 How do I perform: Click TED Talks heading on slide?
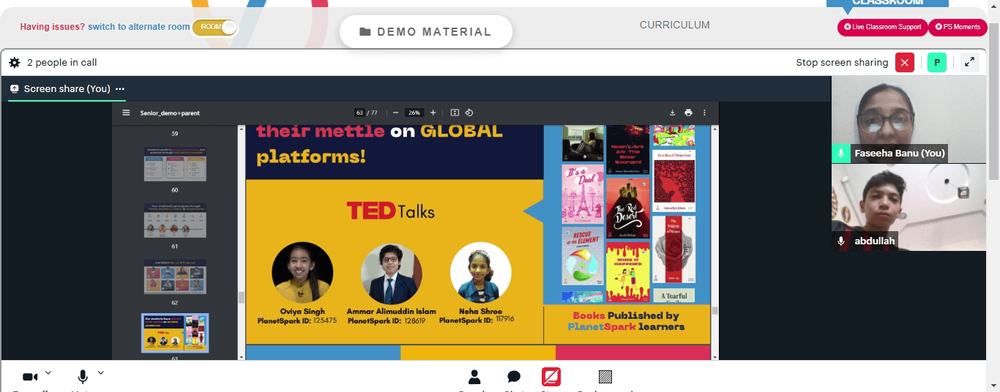pyautogui.click(x=390, y=210)
